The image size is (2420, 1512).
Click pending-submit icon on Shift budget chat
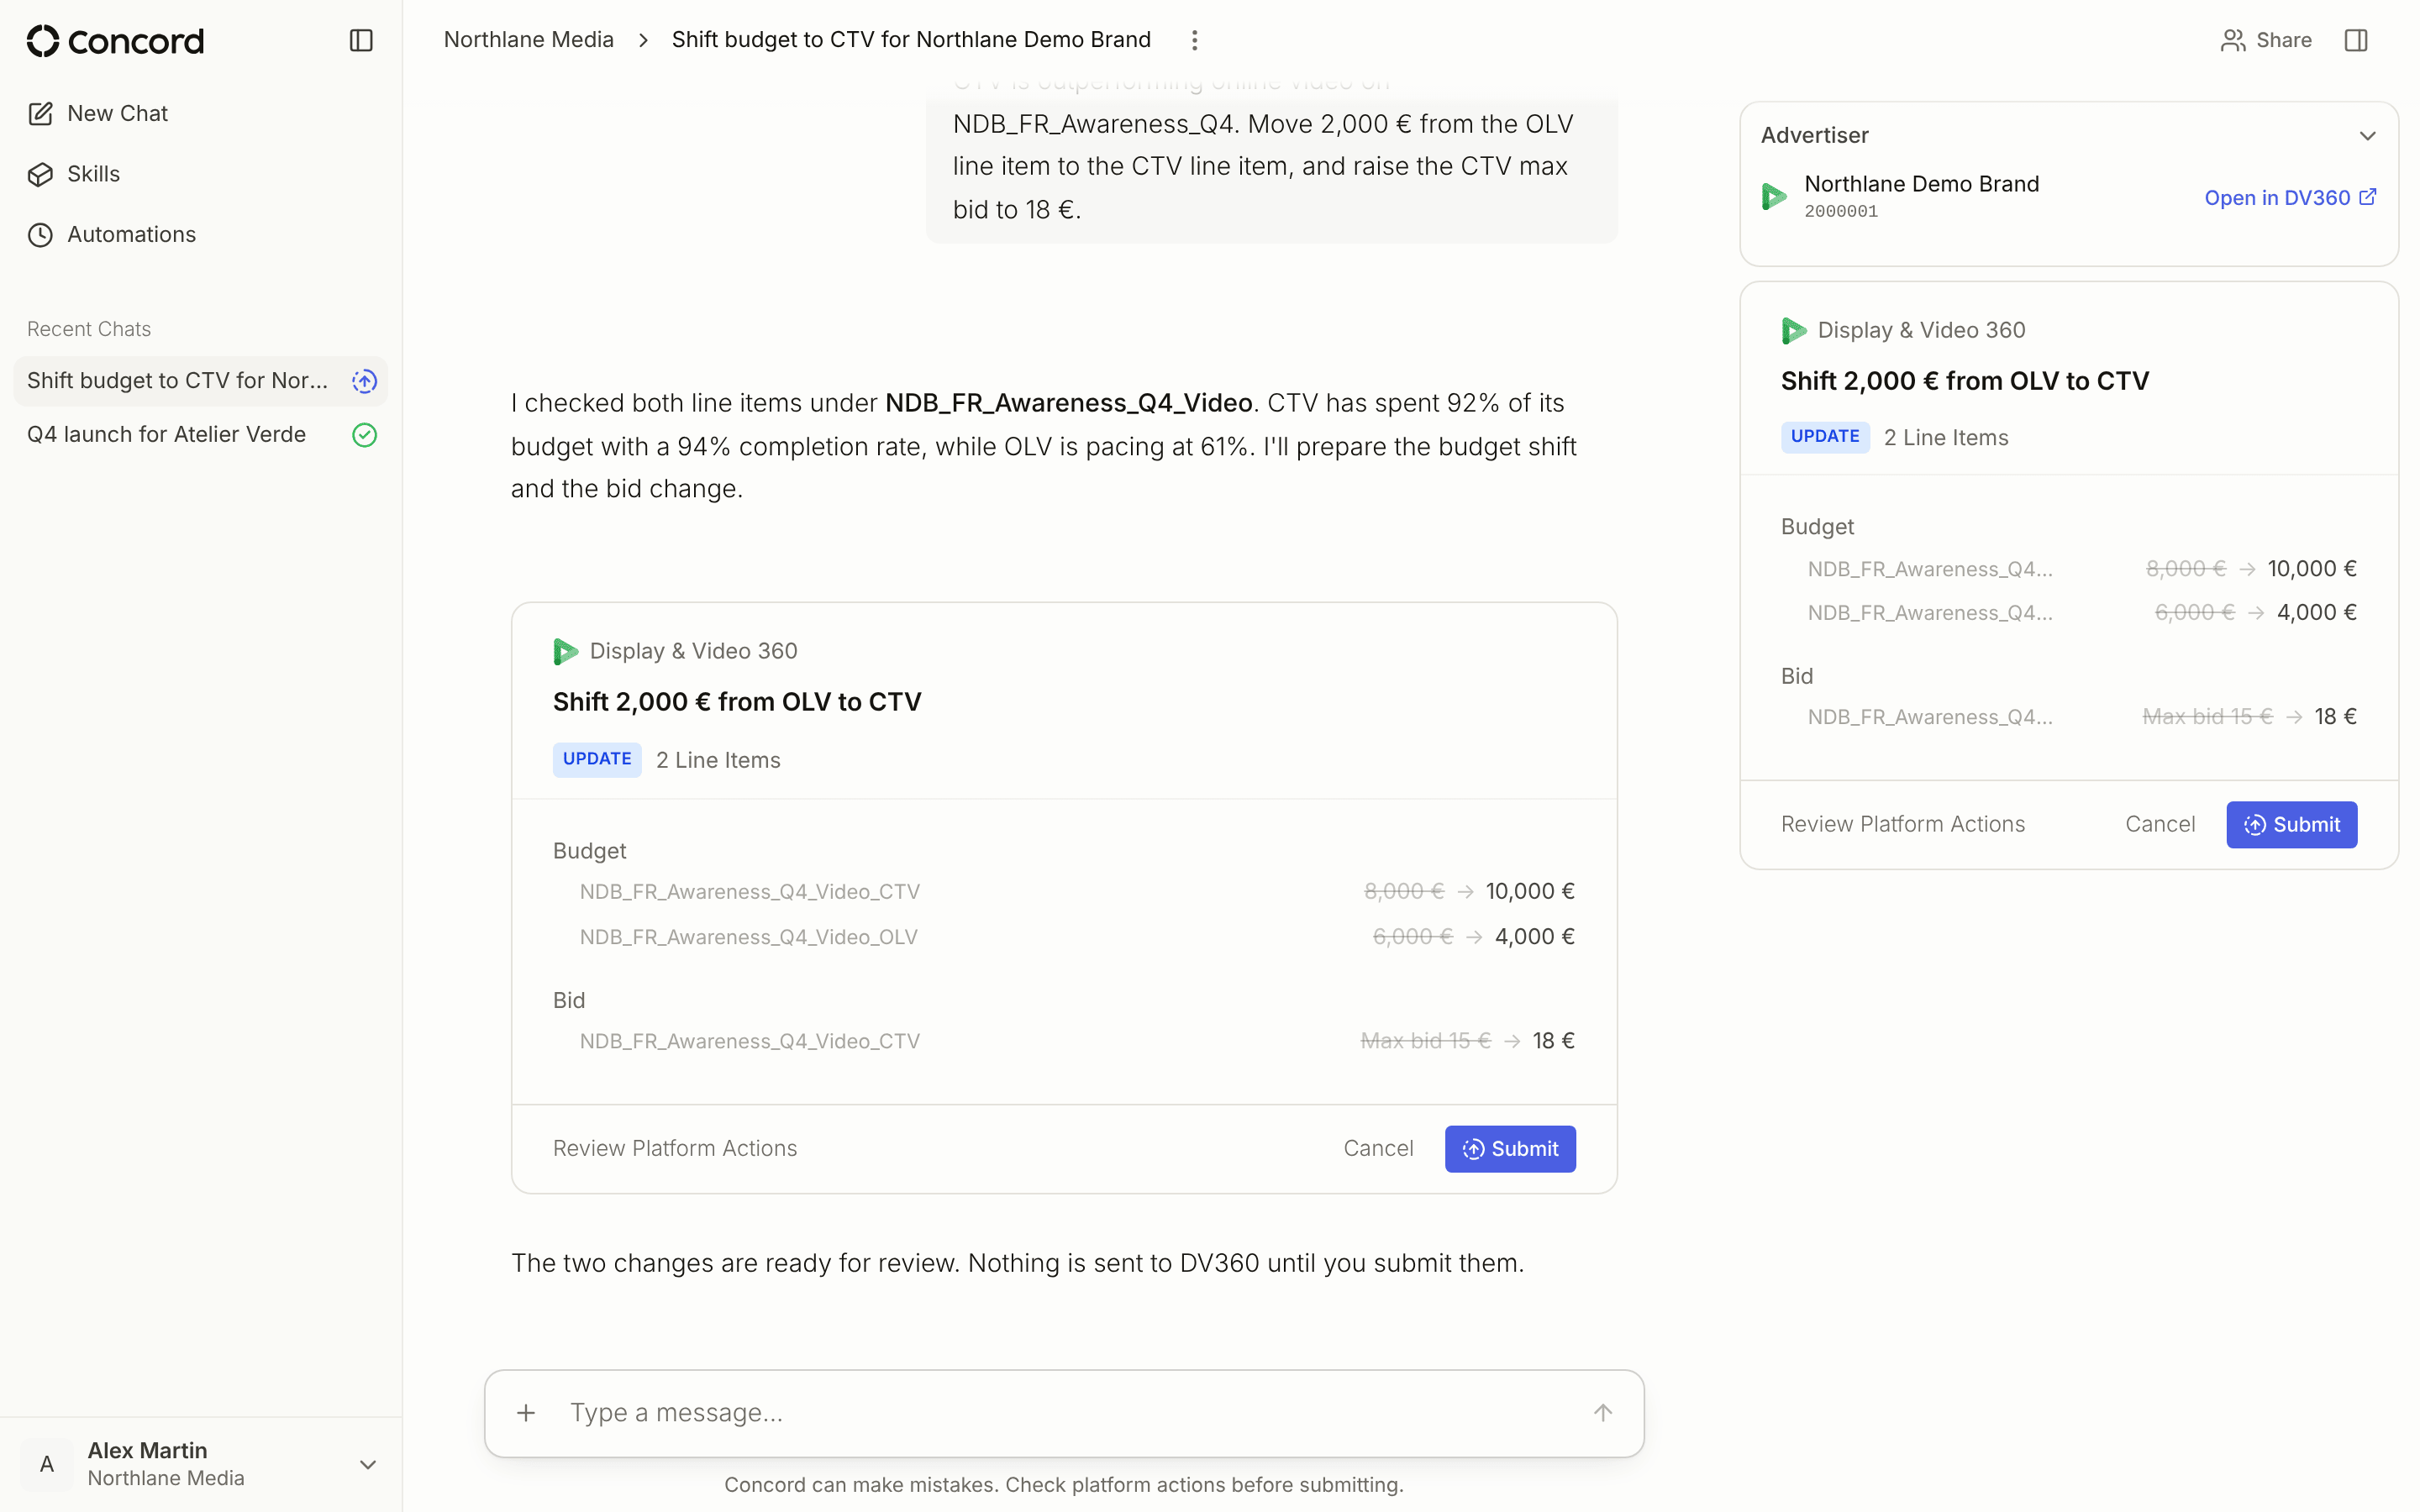pyautogui.click(x=364, y=381)
